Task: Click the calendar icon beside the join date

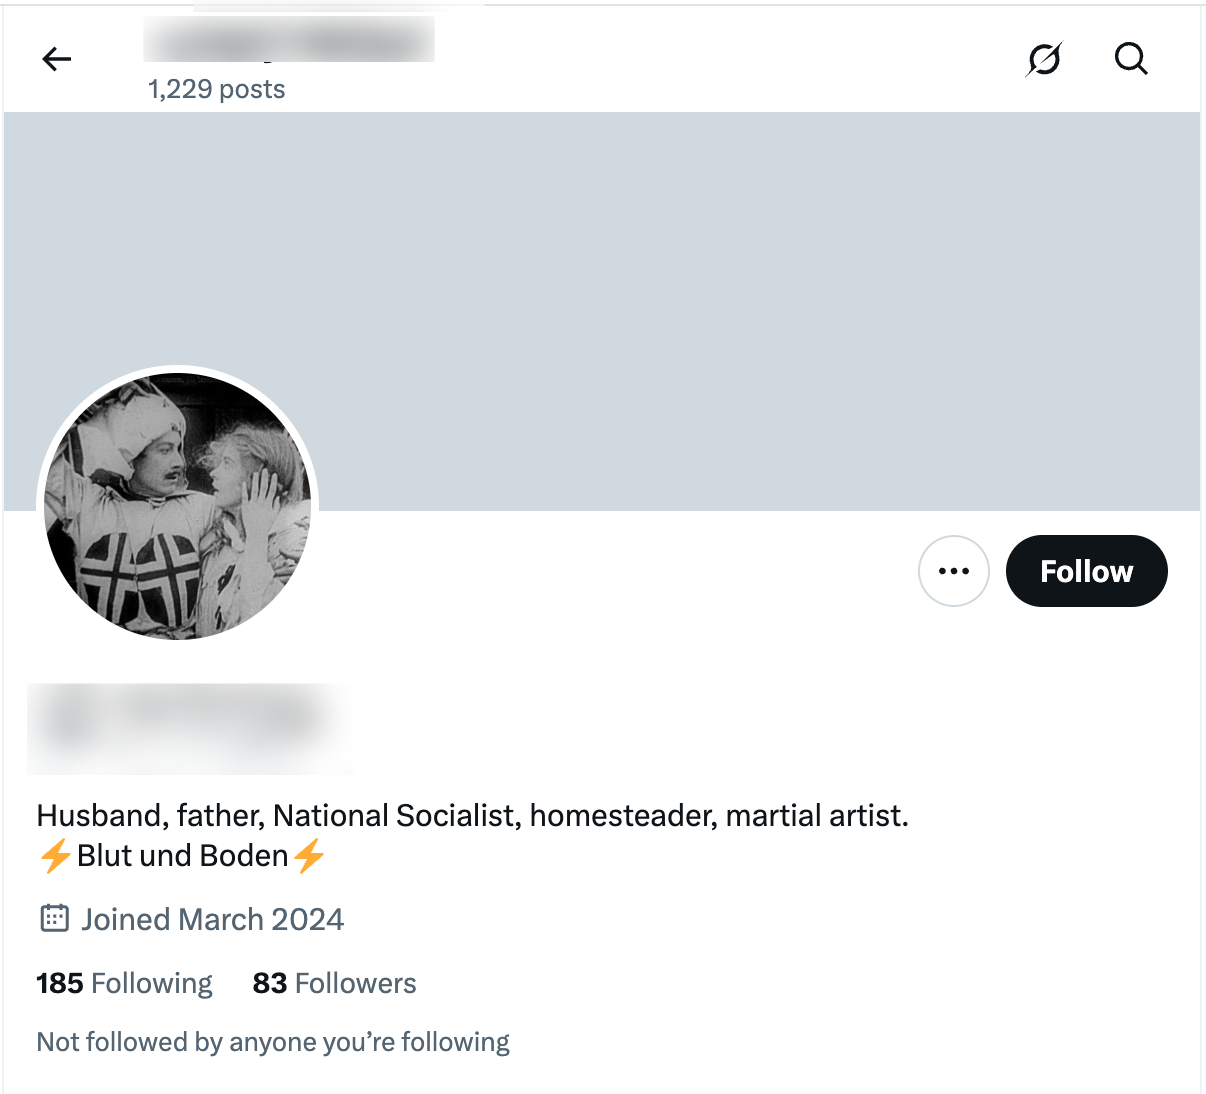Action: click(54, 918)
